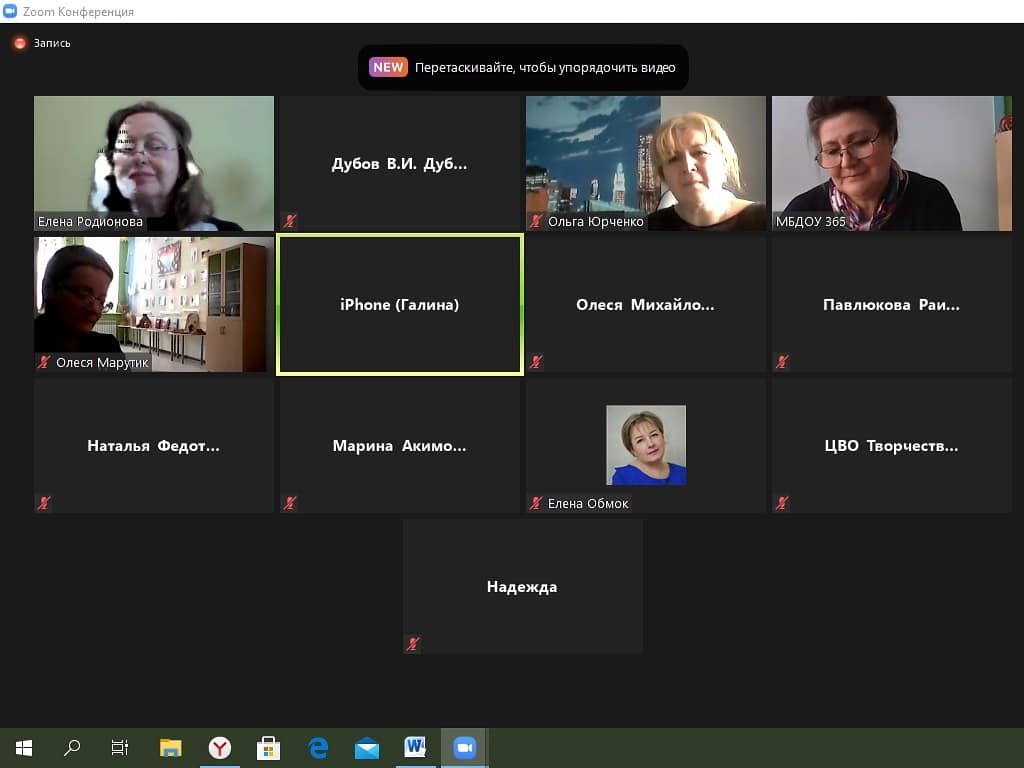Click the red recording indicator icon

point(20,43)
